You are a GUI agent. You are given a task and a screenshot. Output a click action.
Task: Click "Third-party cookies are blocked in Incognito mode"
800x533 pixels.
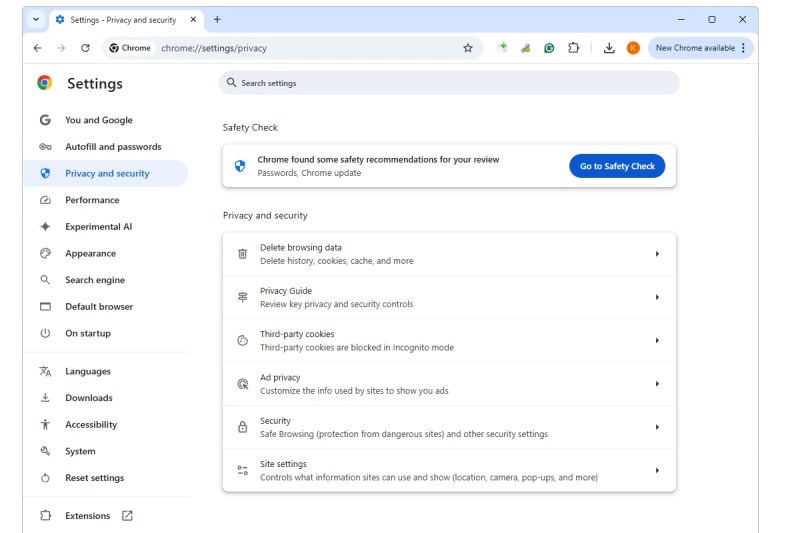(x=357, y=347)
